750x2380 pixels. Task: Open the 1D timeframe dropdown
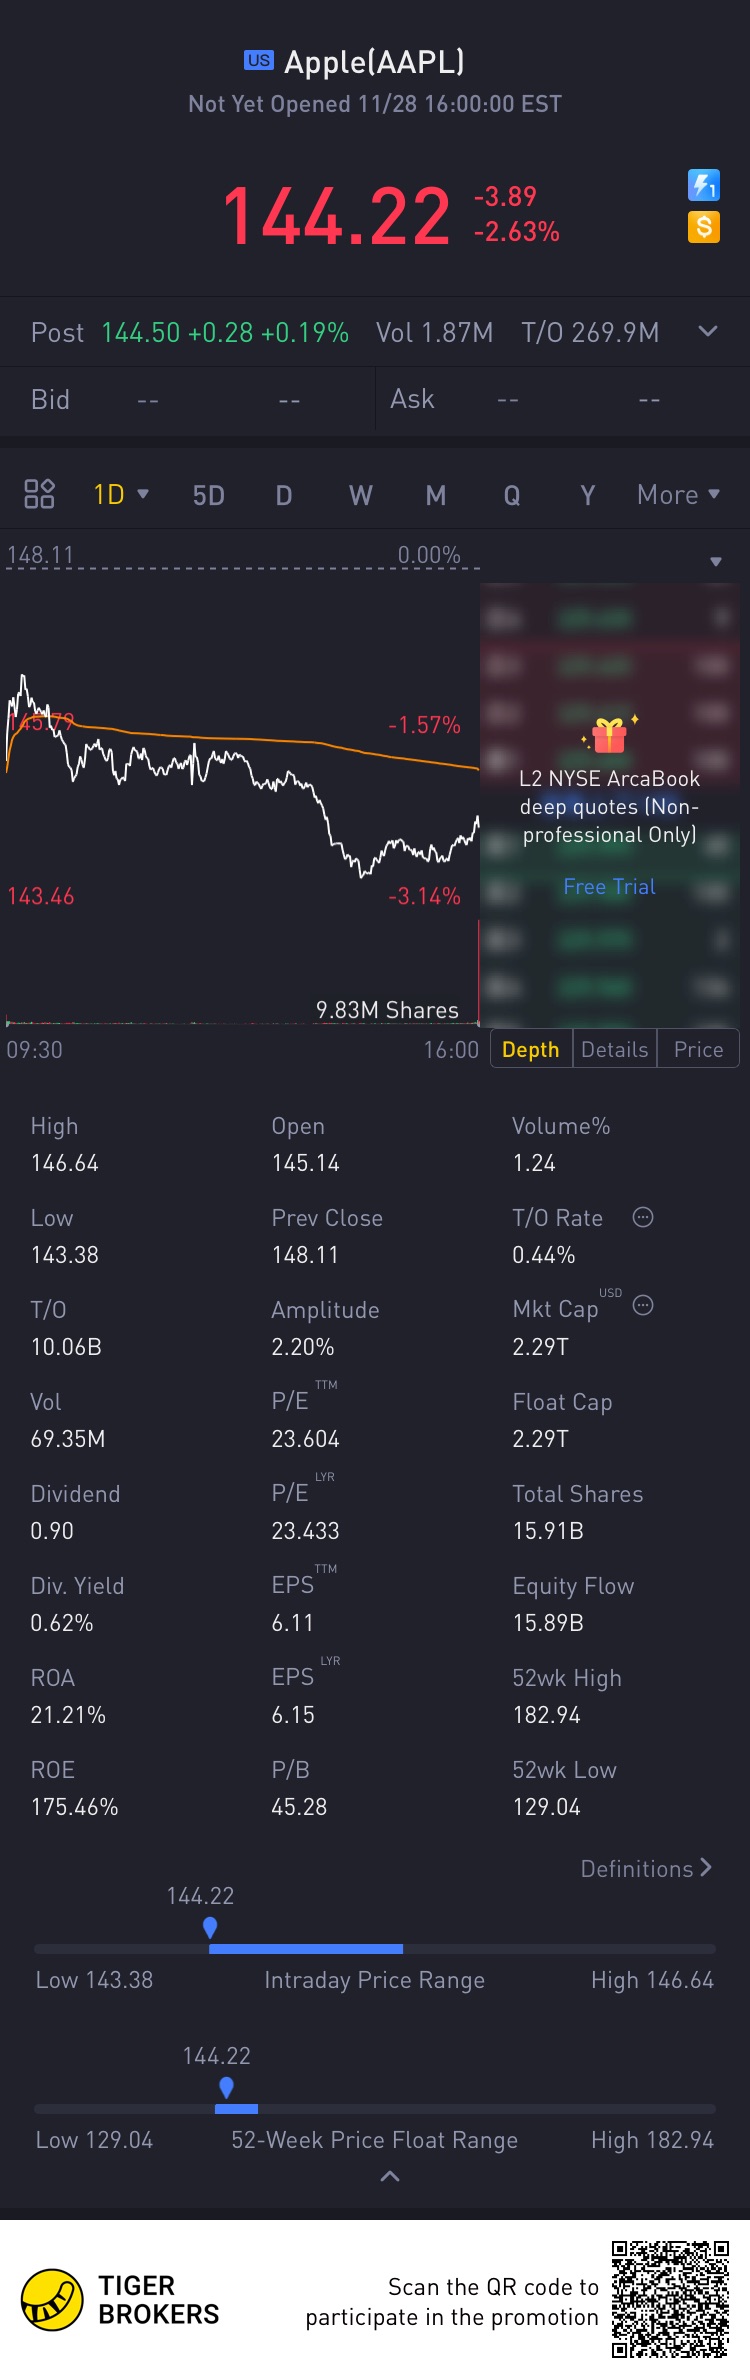121,494
